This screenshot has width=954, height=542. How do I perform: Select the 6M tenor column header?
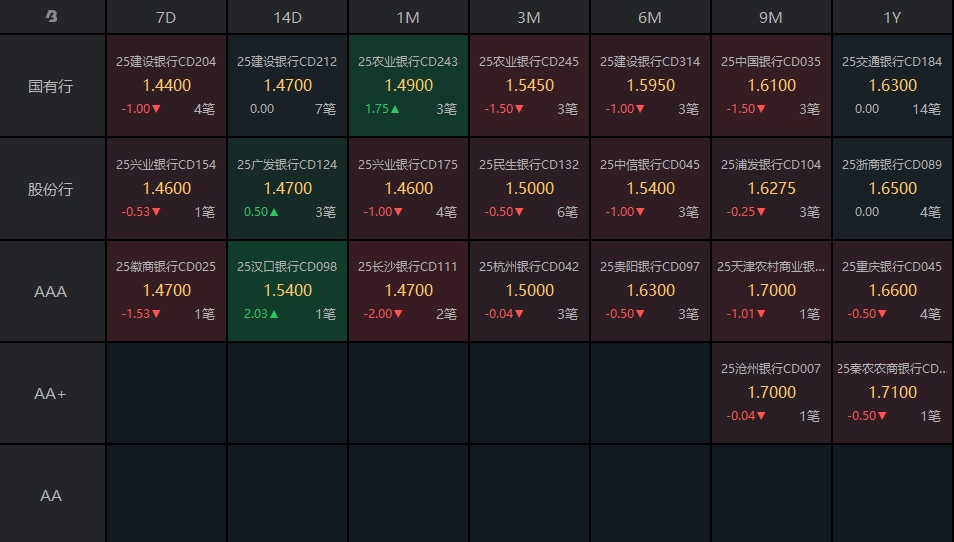(650, 17)
